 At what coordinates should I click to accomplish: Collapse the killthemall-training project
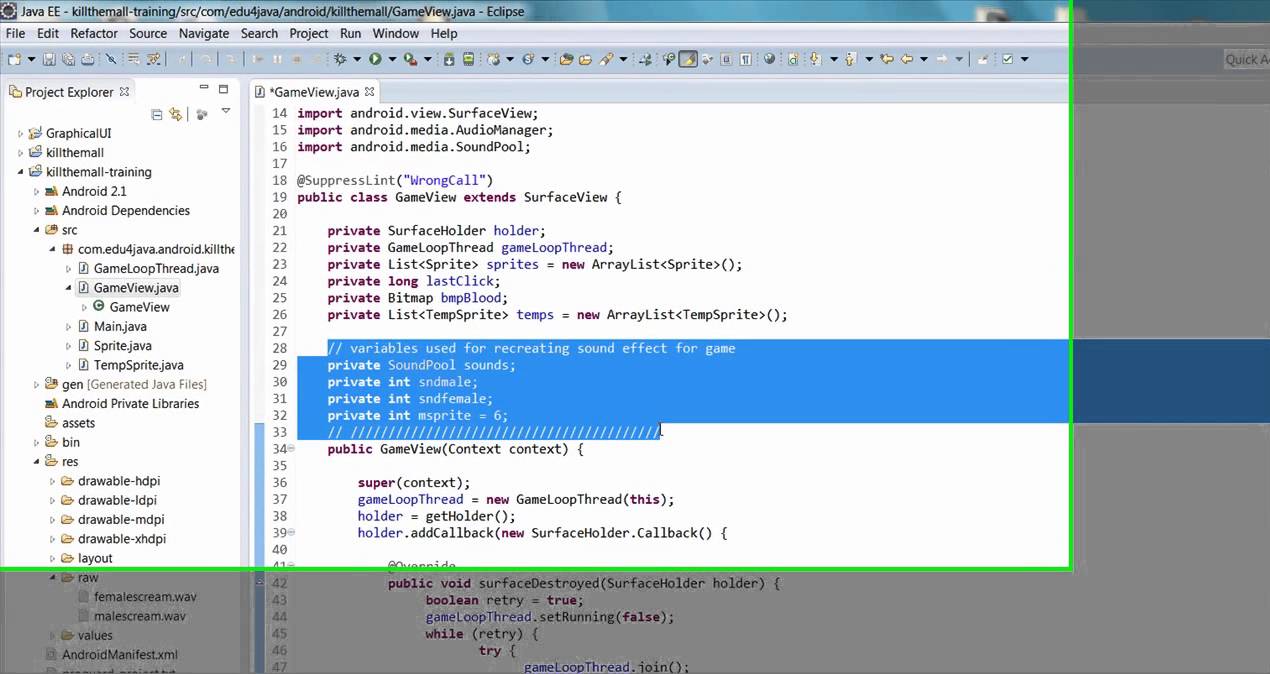[x=20, y=172]
